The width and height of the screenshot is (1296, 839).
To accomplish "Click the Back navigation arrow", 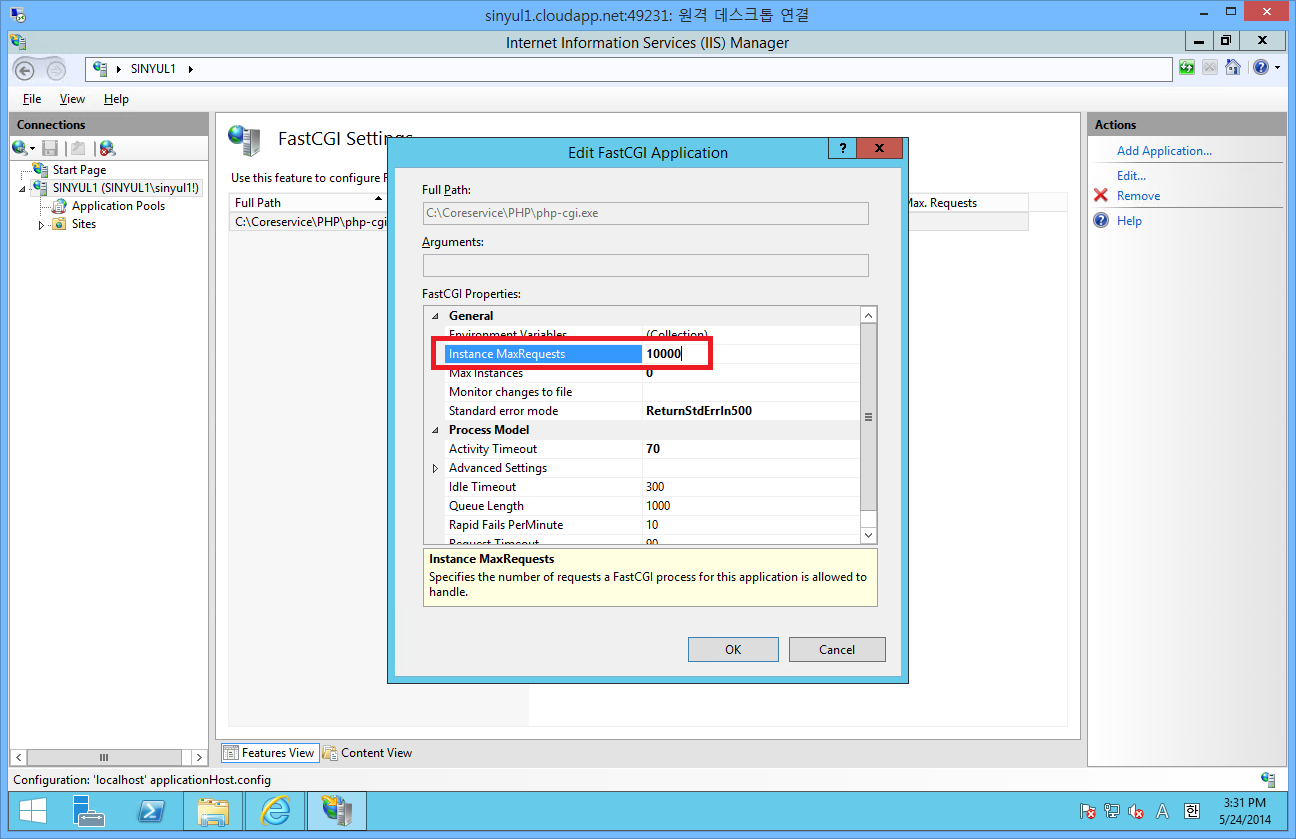I will 25,69.
